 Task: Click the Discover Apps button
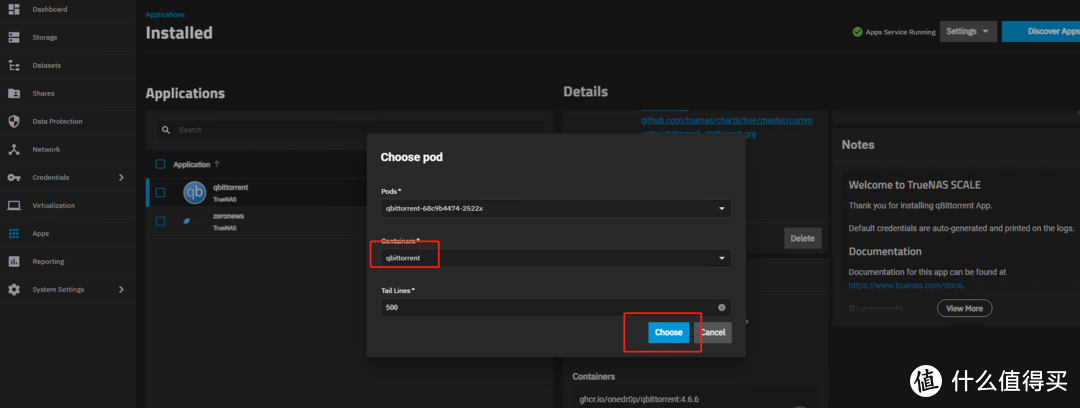pos(1041,32)
